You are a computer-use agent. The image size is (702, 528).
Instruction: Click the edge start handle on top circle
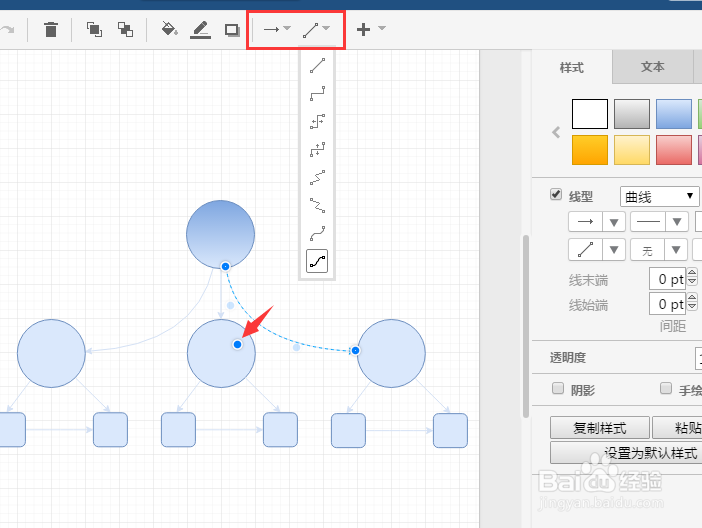click(x=226, y=266)
